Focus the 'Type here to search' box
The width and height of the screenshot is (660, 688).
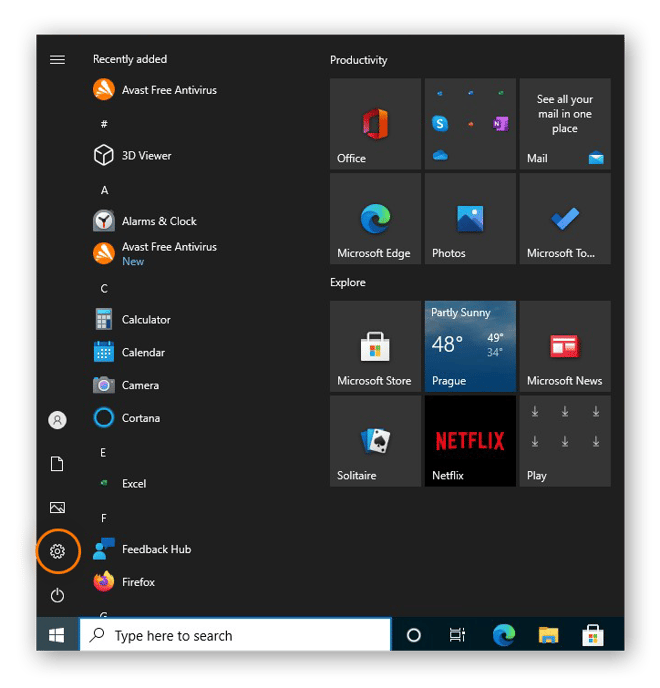tap(235, 635)
